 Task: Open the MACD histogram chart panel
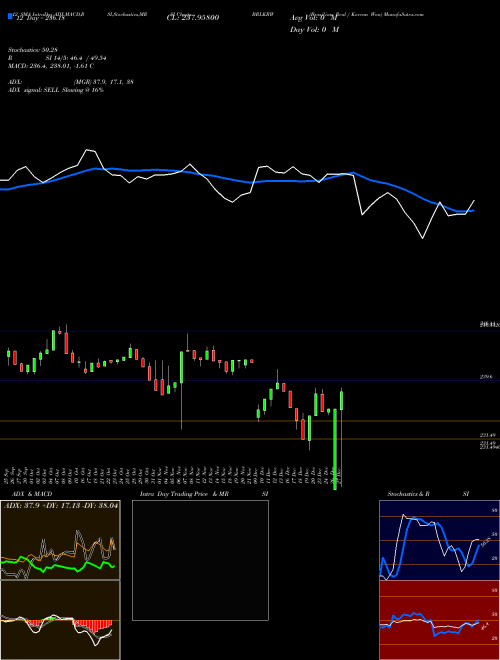point(60,620)
